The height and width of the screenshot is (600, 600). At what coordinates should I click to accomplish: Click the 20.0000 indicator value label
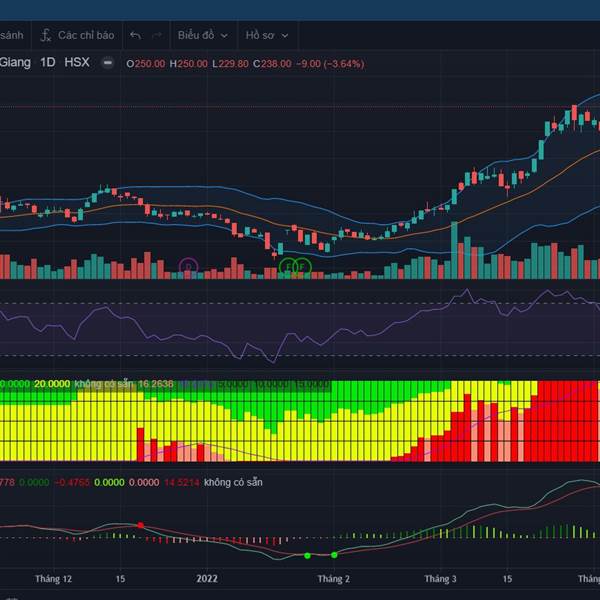click(52, 384)
